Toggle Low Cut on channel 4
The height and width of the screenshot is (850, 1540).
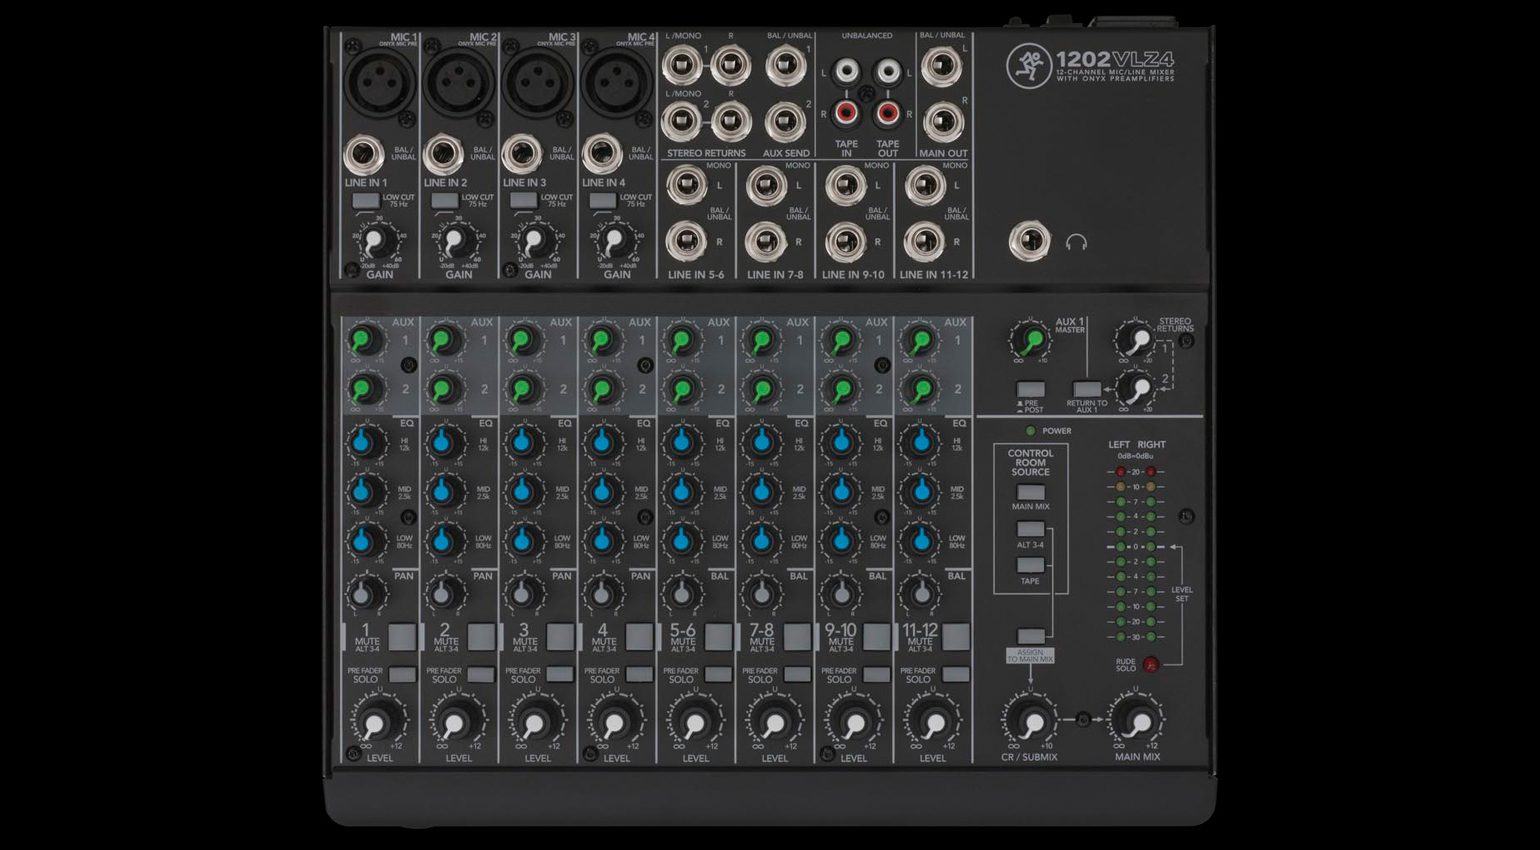coord(603,200)
